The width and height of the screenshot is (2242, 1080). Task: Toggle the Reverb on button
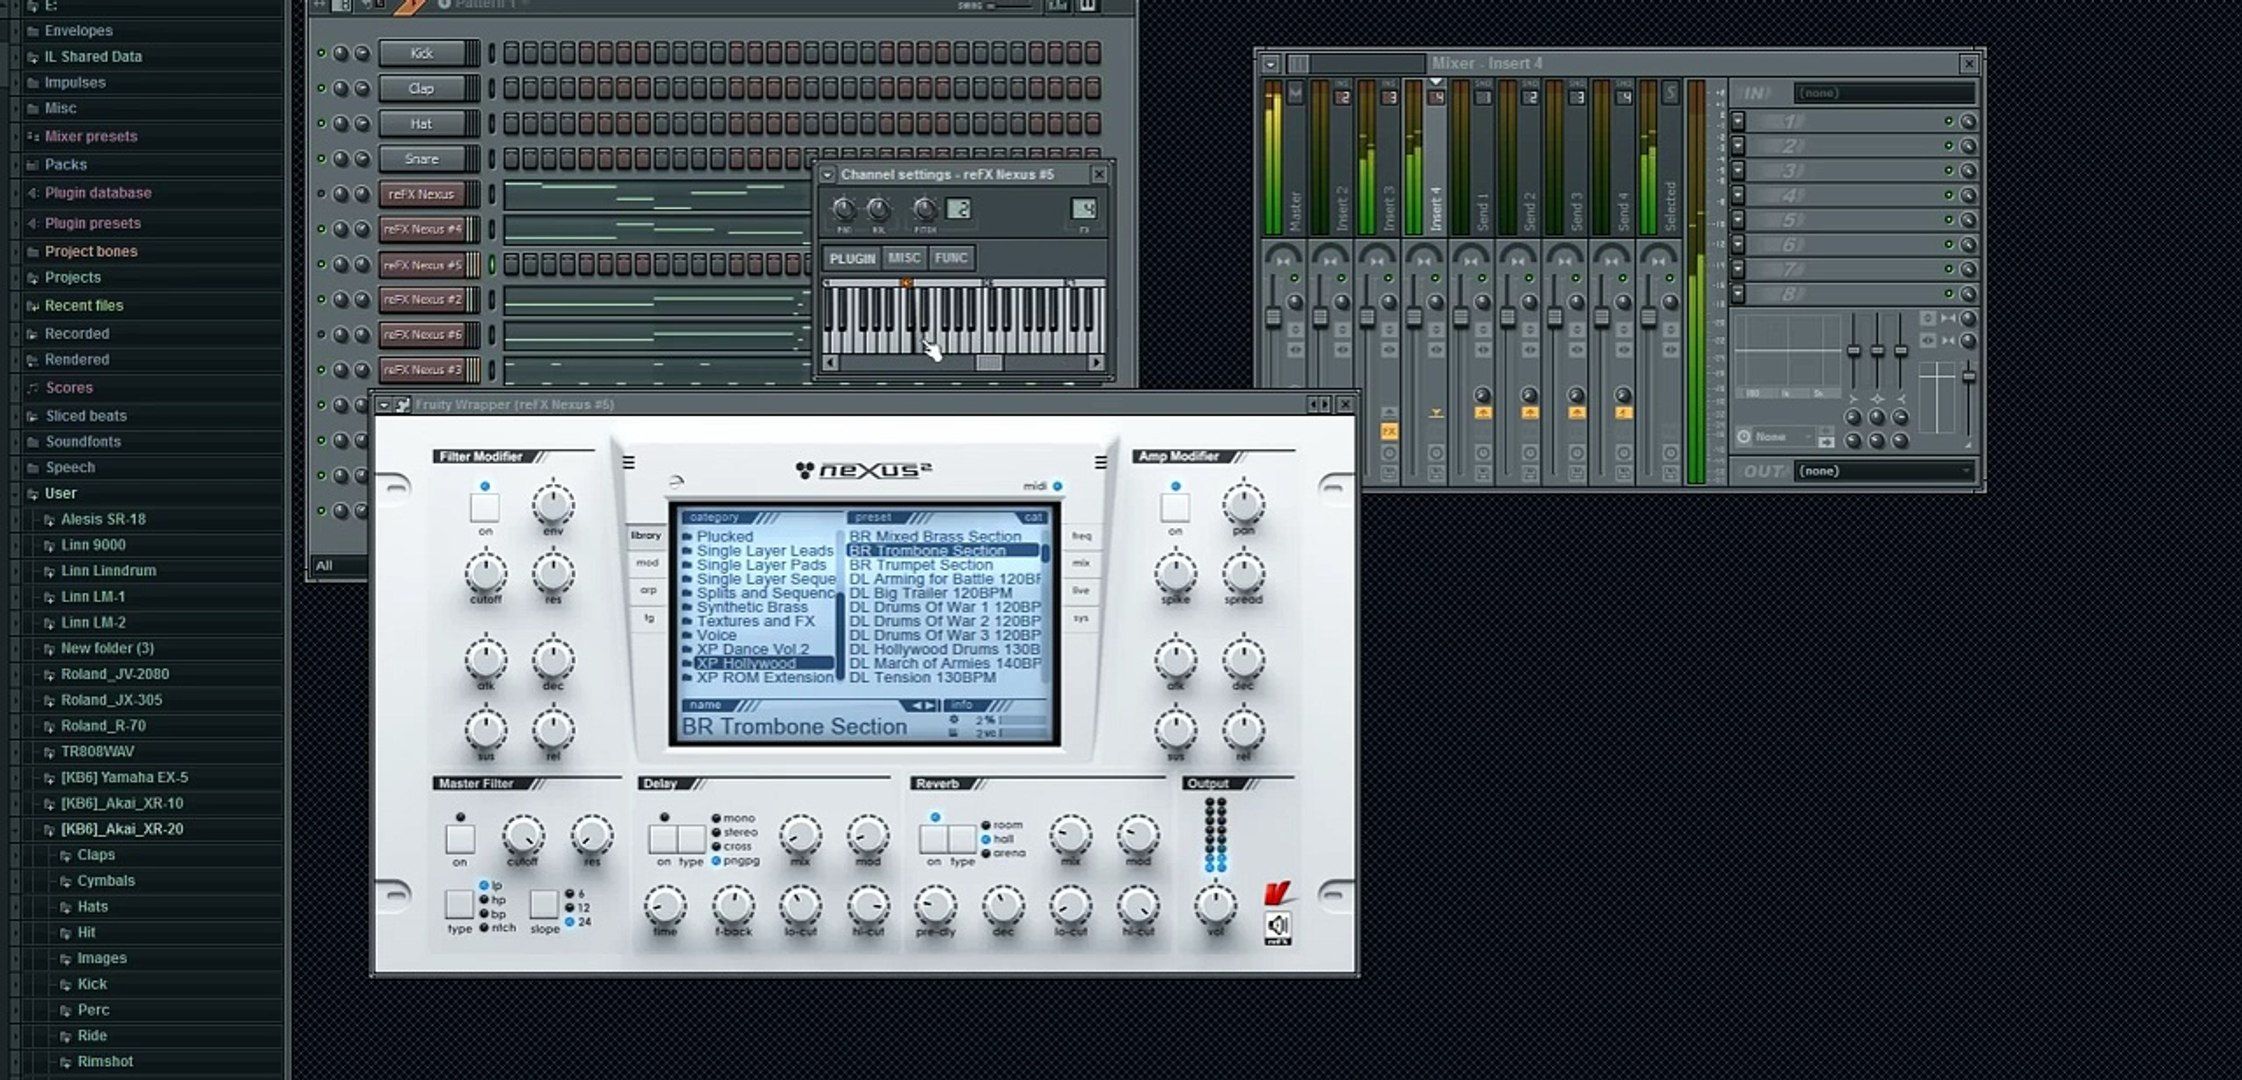(x=933, y=838)
